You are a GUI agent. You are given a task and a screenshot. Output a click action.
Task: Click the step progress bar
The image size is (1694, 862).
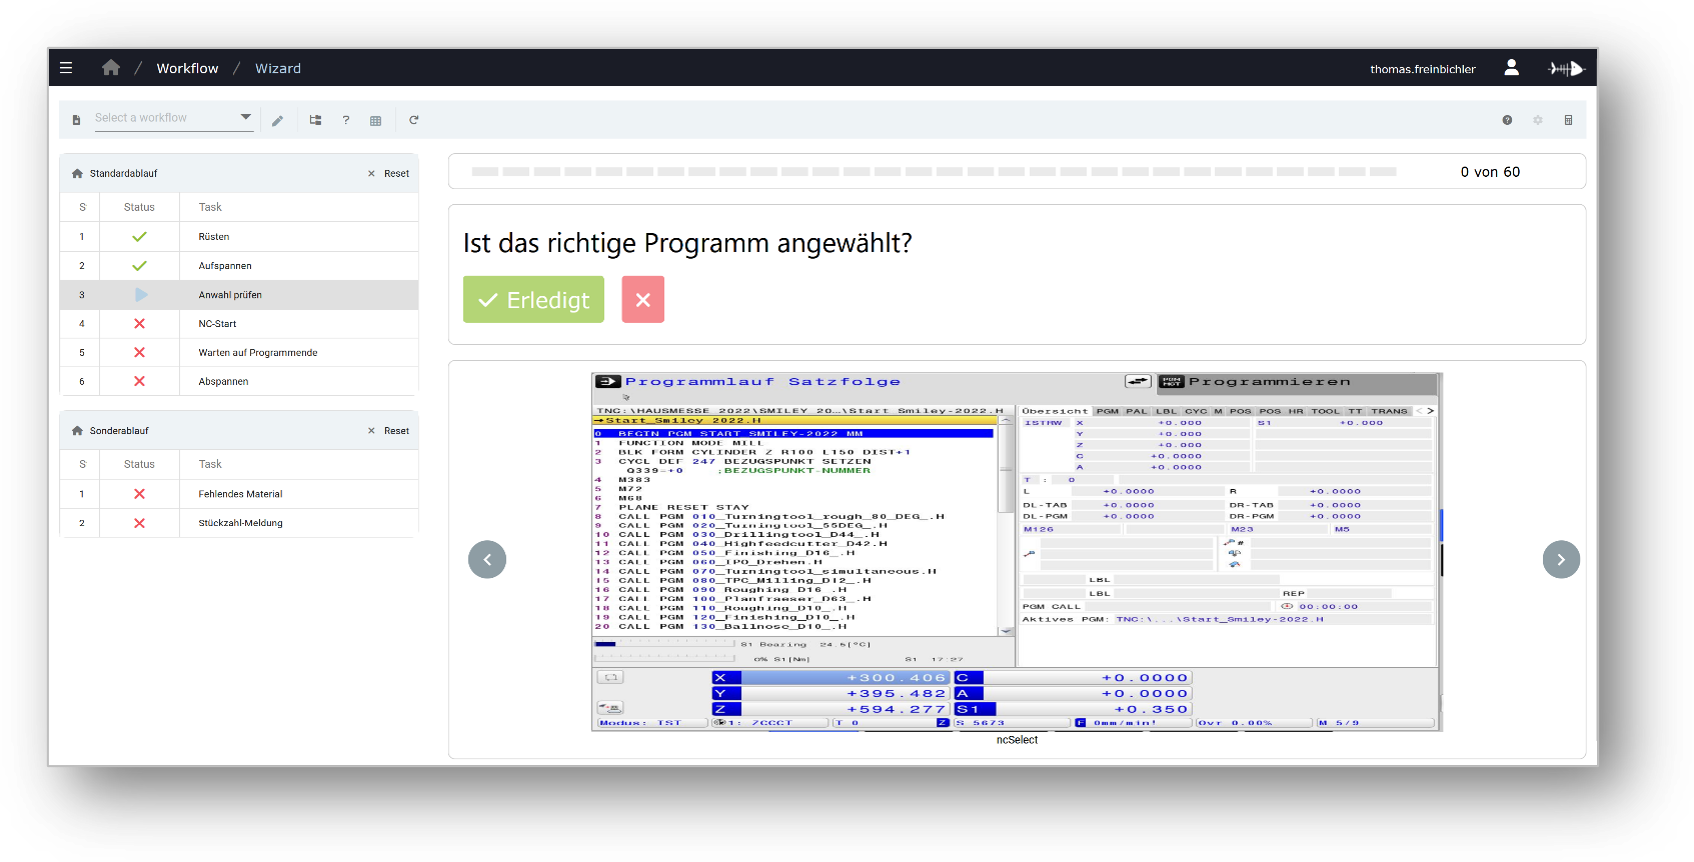[x=934, y=172]
